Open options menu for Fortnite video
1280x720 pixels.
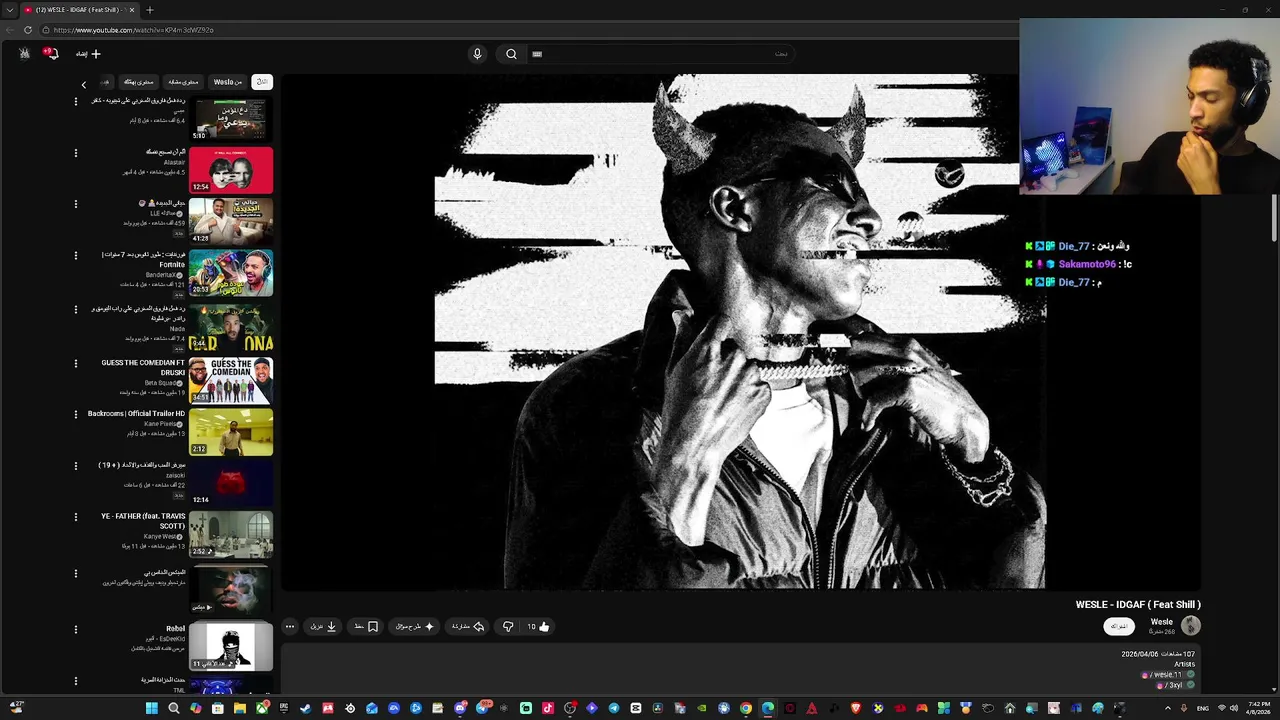coord(75,255)
